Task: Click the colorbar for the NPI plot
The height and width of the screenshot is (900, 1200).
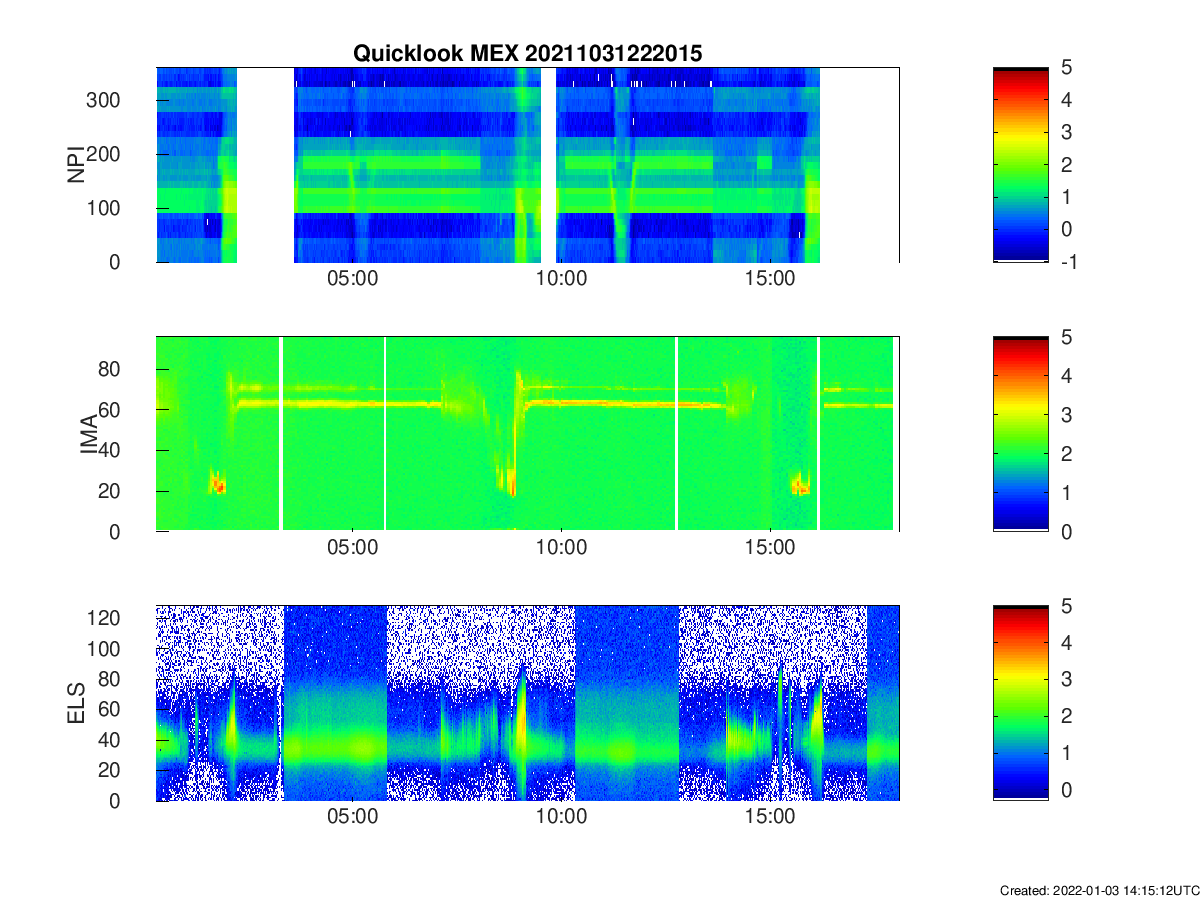Action: 1021,165
